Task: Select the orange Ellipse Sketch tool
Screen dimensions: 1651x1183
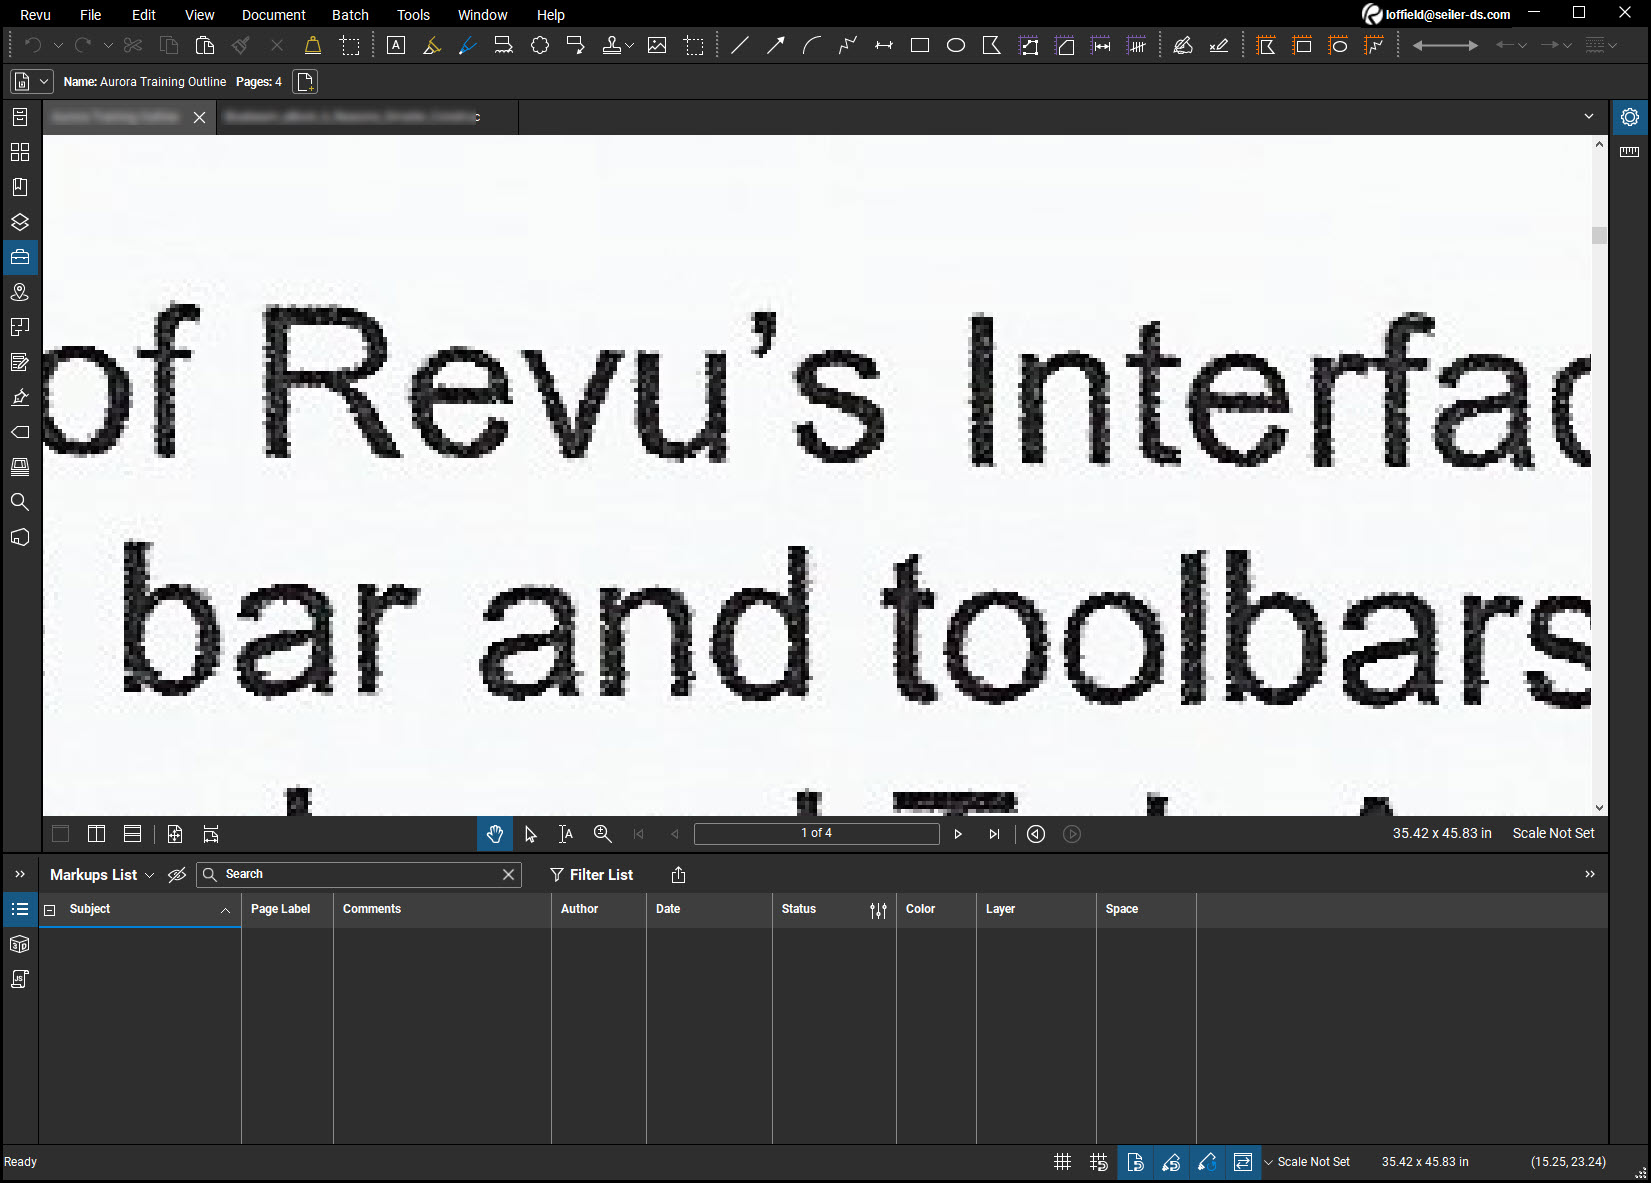Action: click(x=1338, y=45)
